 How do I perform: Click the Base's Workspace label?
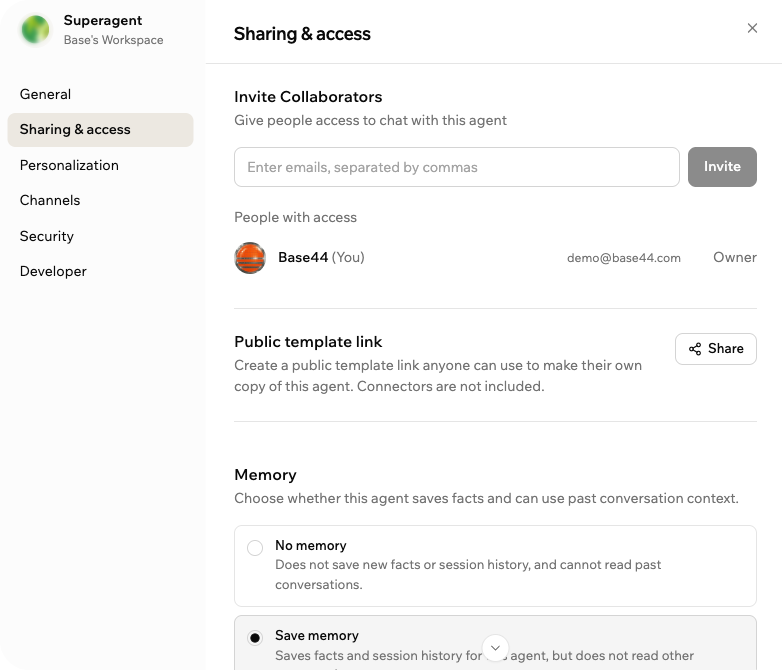click(x=113, y=40)
